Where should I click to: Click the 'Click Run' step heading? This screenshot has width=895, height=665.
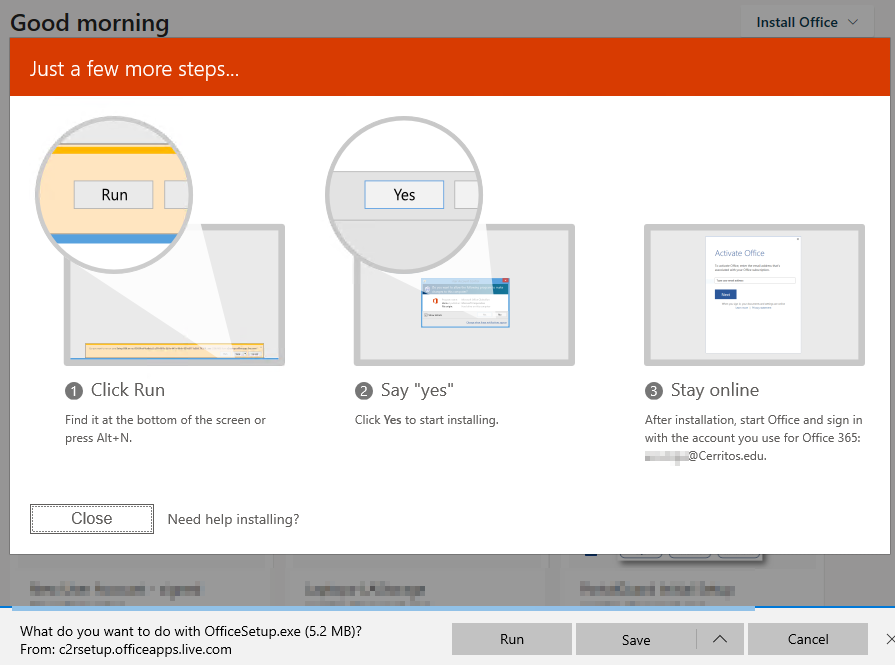point(128,390)
